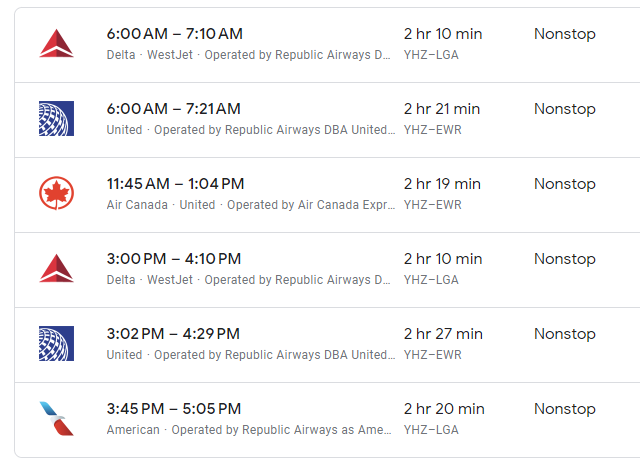
Task: Click the American Airlines logo
Action: [56, 418]
